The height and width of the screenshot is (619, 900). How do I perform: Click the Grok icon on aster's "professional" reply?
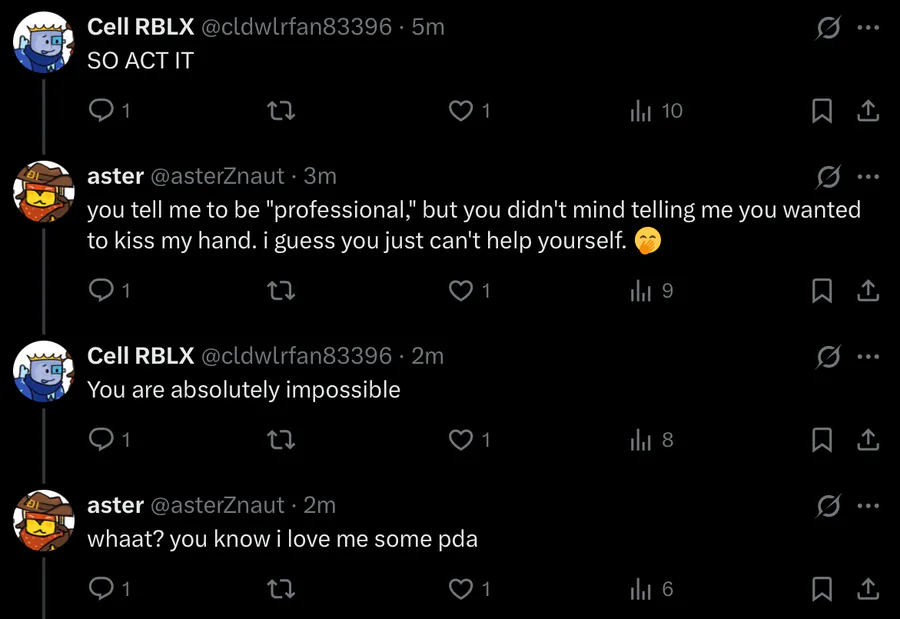click(828, 177)
